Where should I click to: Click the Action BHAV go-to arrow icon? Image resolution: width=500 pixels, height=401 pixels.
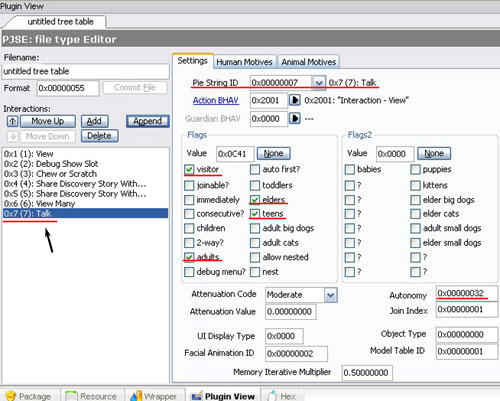click(x=295, y=100)
